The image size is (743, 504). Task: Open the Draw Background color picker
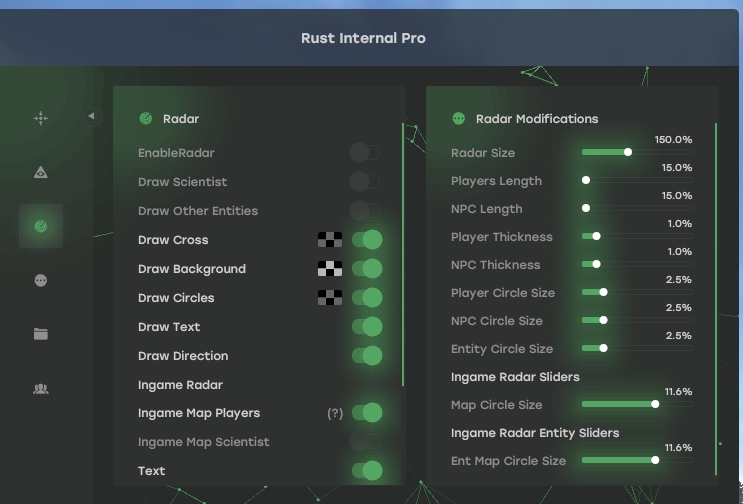330,269
